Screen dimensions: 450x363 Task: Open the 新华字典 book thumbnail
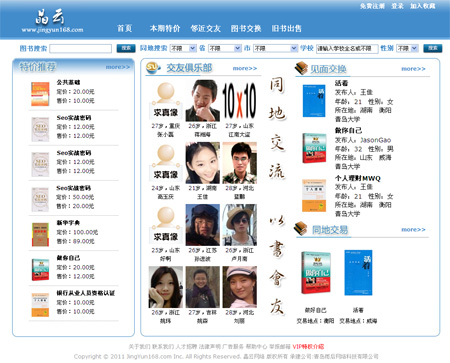[x=40, y=234]
